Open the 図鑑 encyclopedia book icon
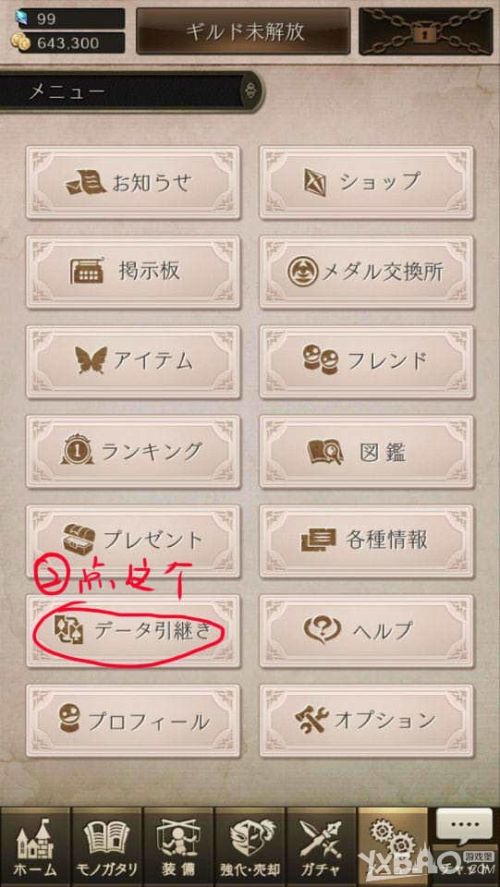Screen dimensions: 500x887 [325, 451]
